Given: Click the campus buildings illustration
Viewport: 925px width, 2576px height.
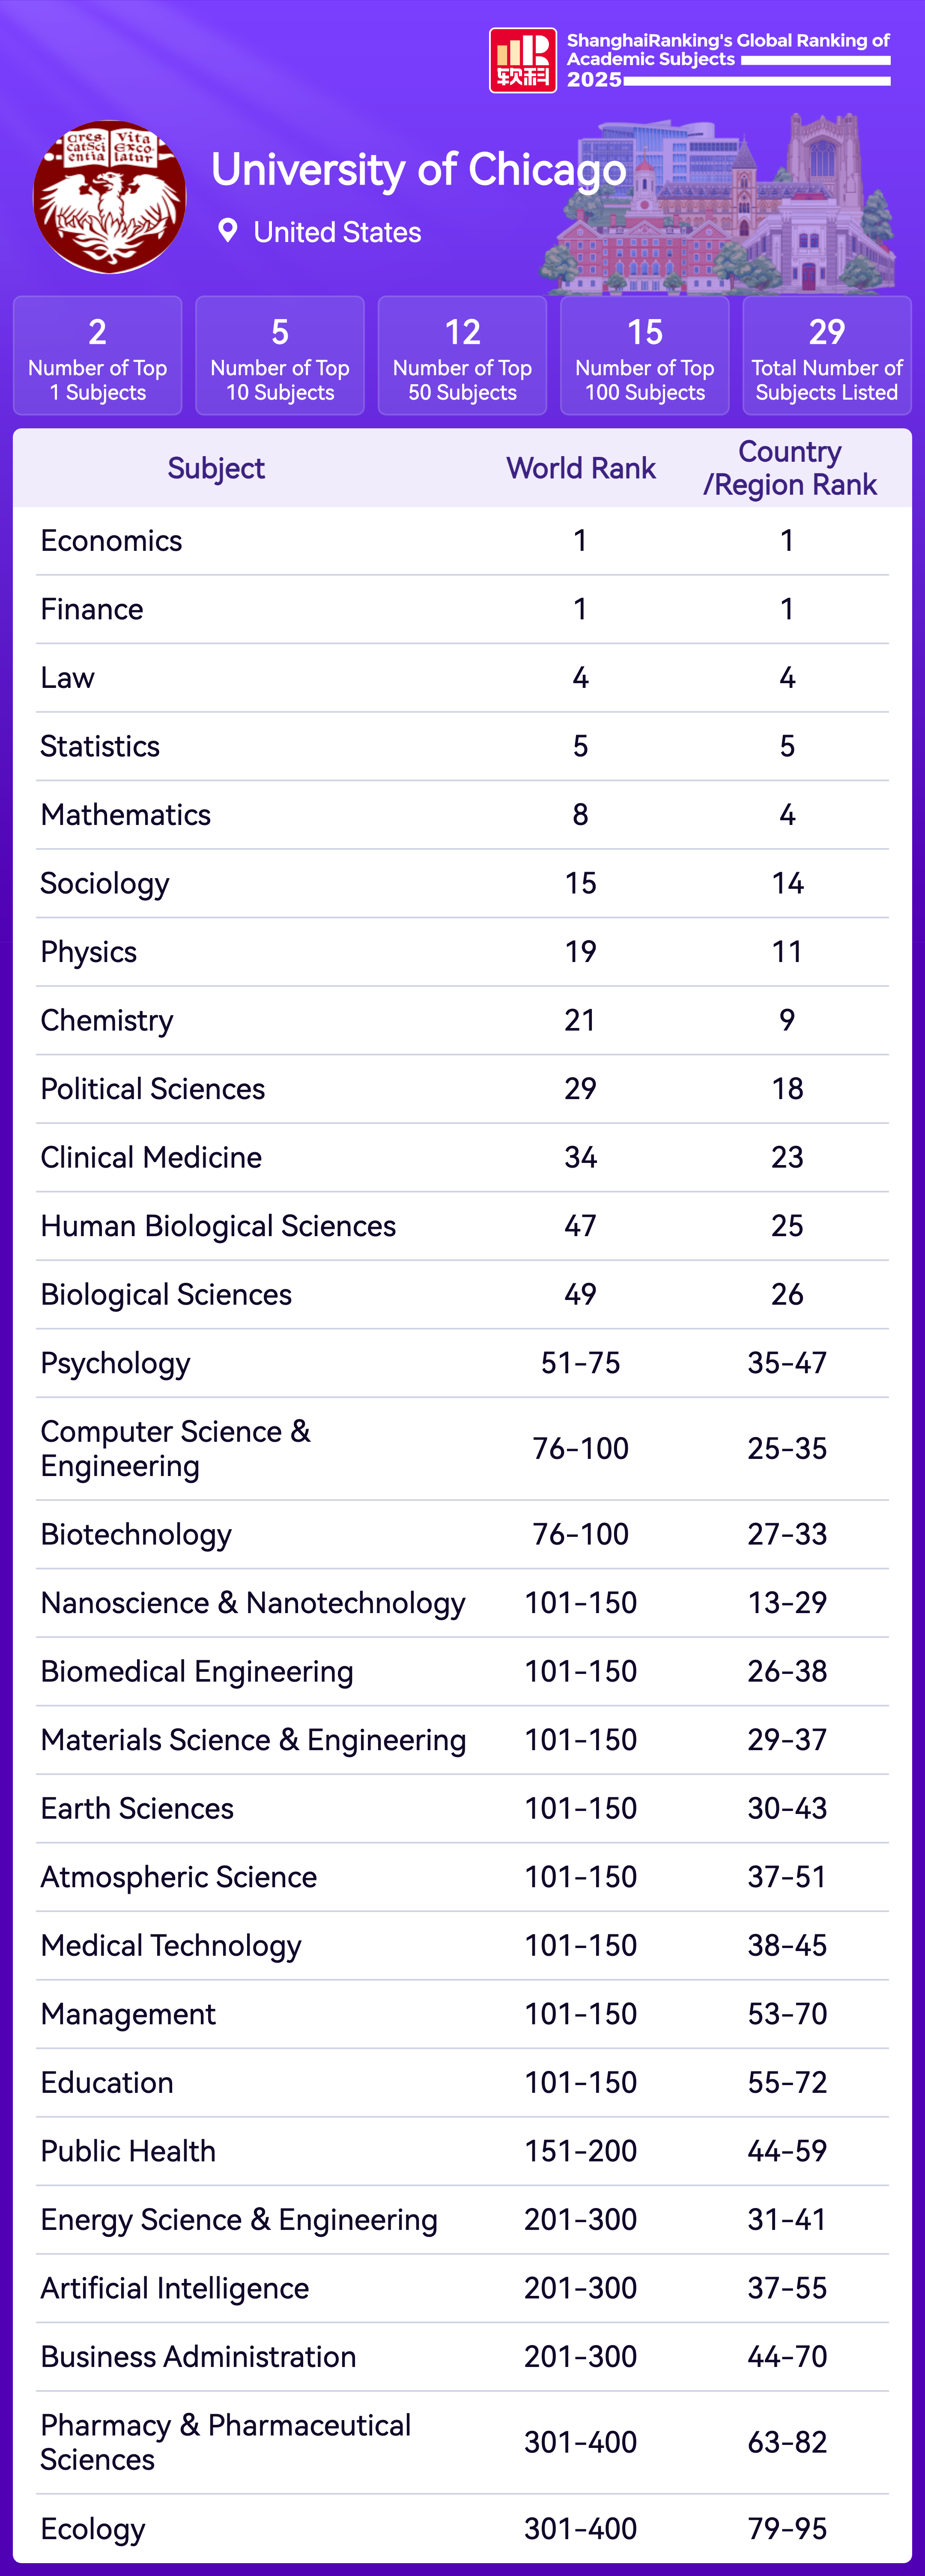Looking at the screenshot, I should click(720, 210).
